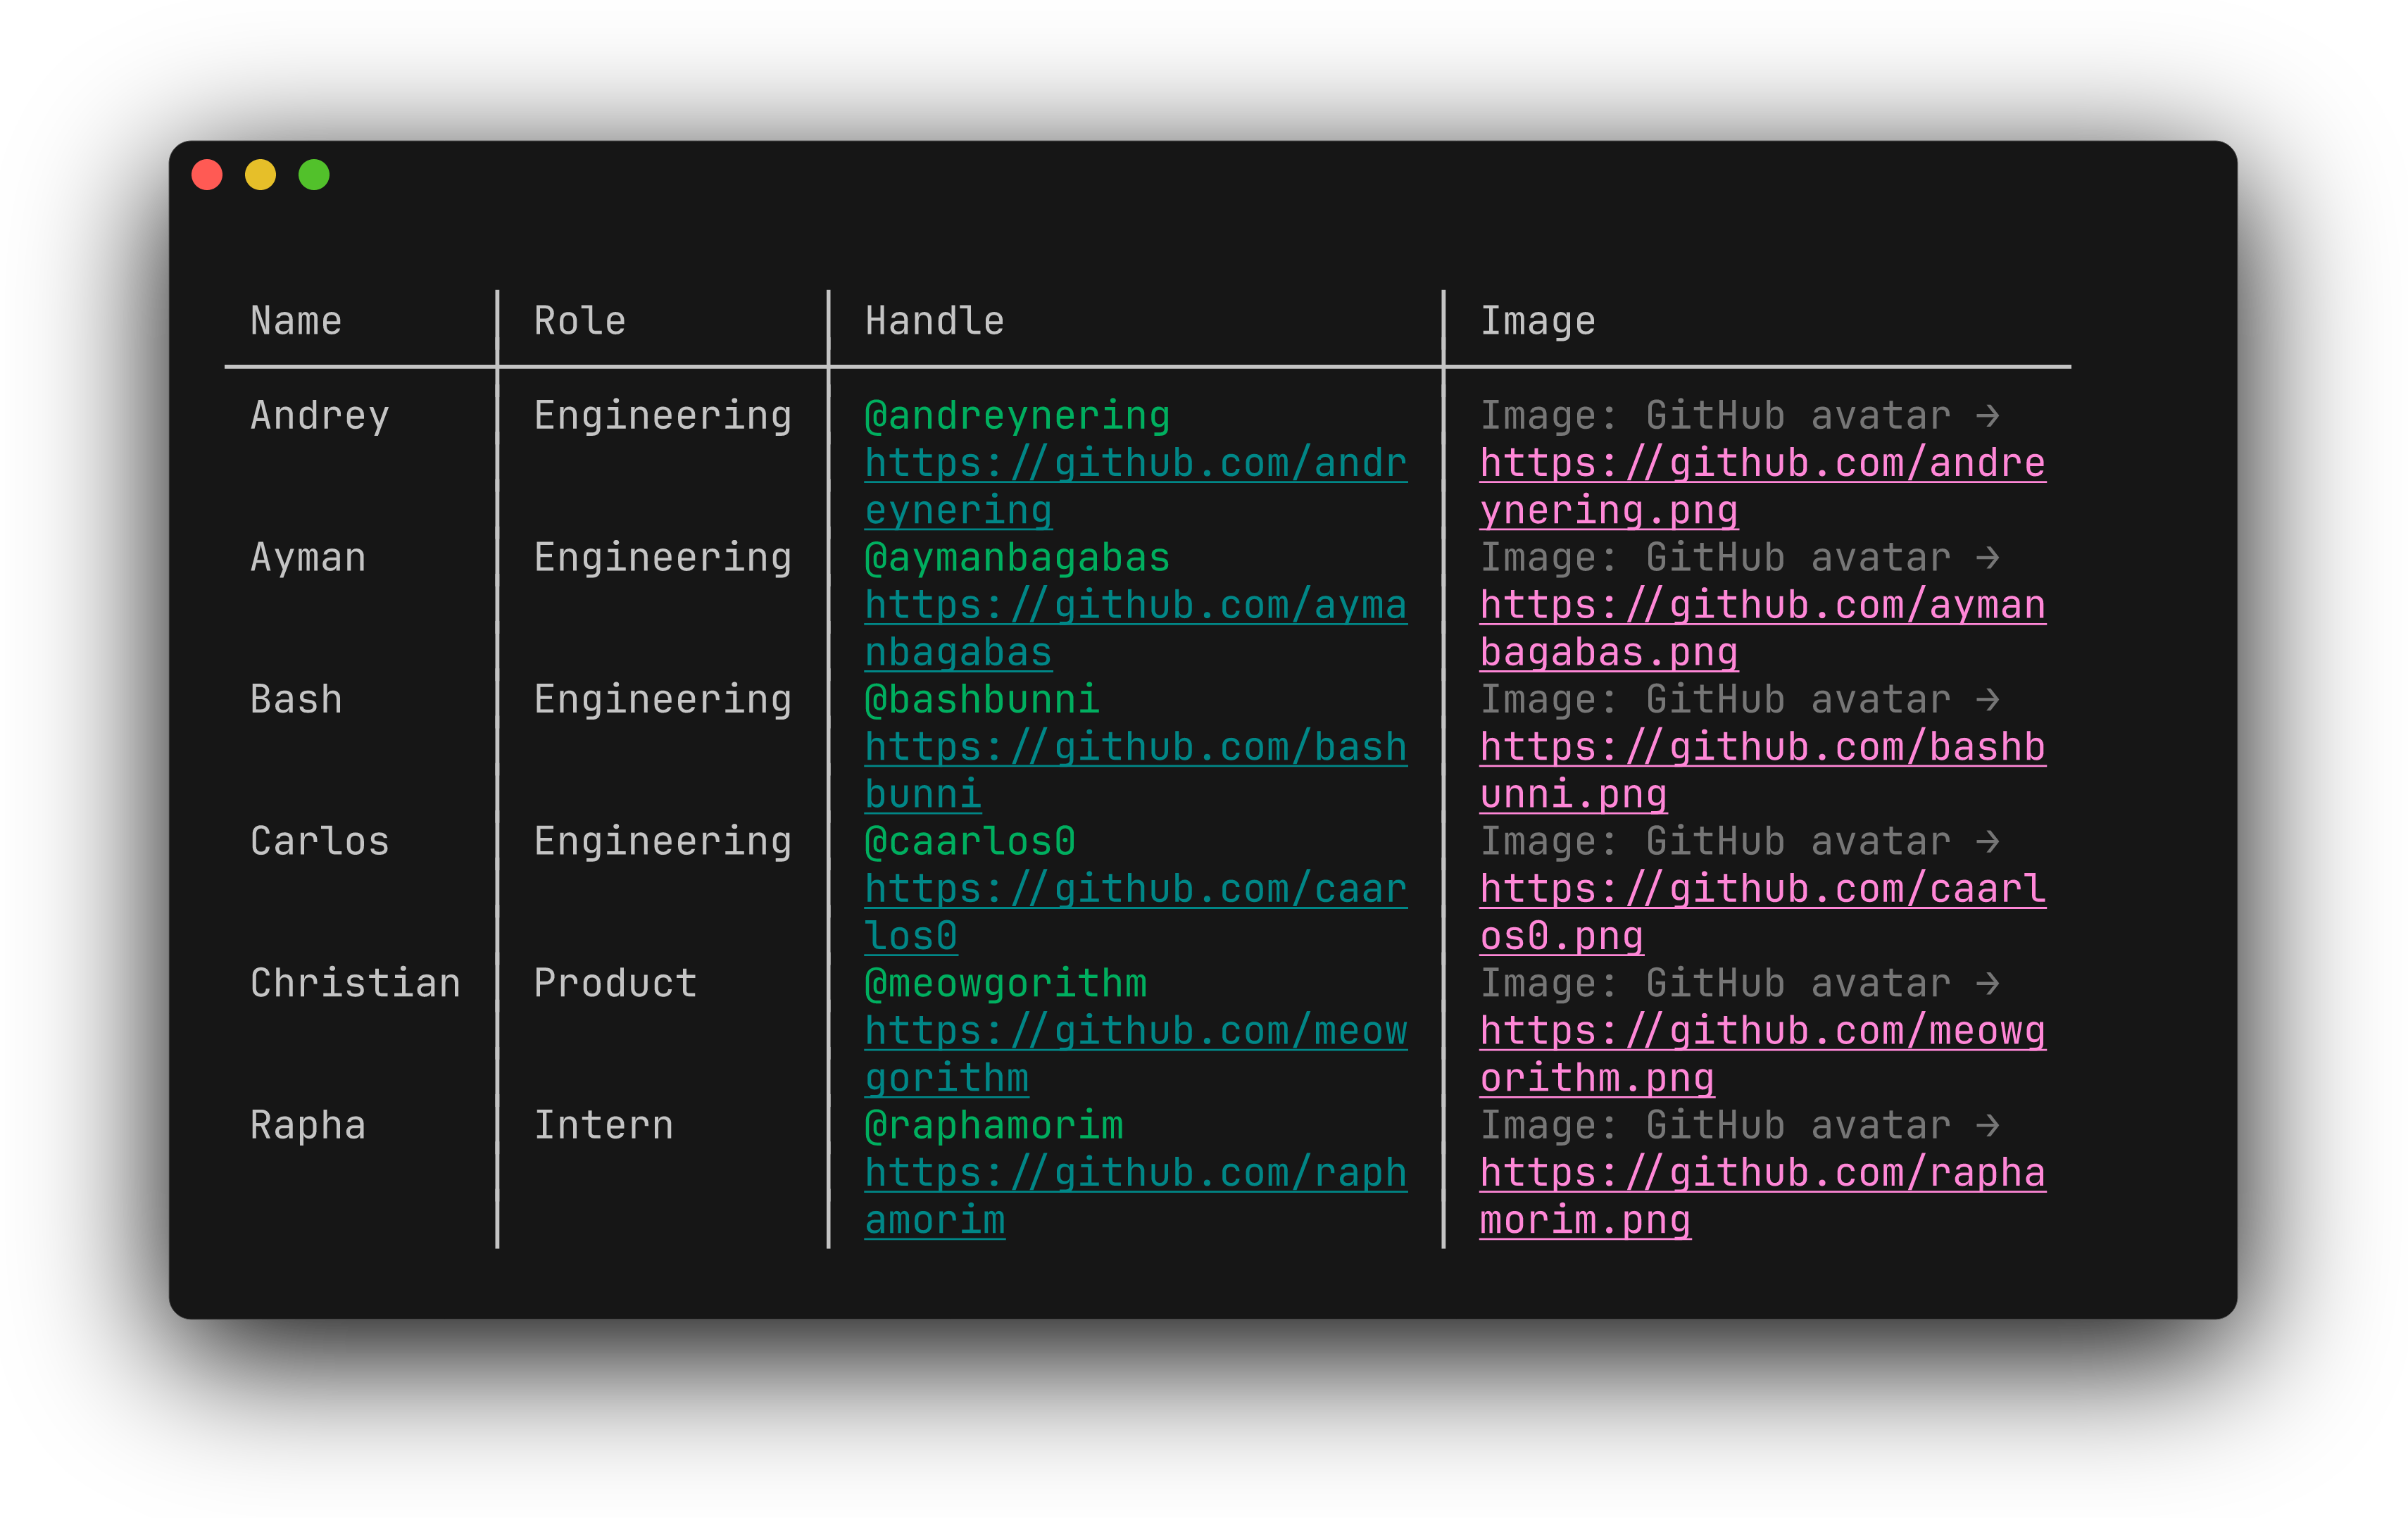Click the @bashbunni handle text

coord(982,699)
